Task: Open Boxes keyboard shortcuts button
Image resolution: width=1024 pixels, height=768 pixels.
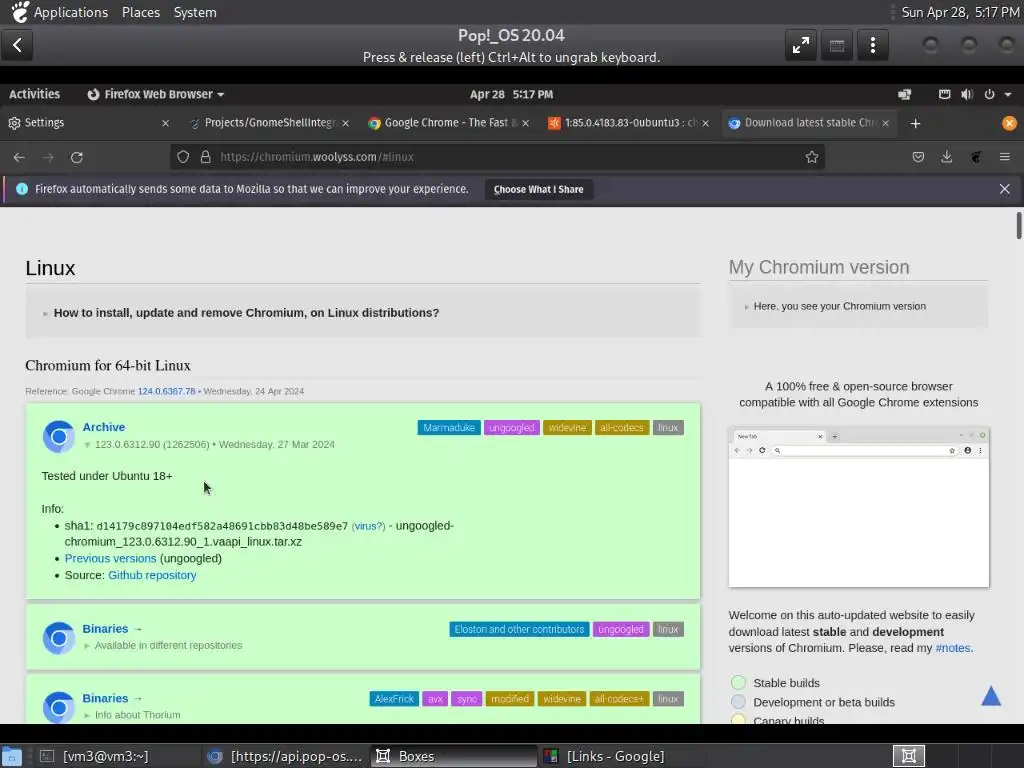Action: (x=837, y=45)
